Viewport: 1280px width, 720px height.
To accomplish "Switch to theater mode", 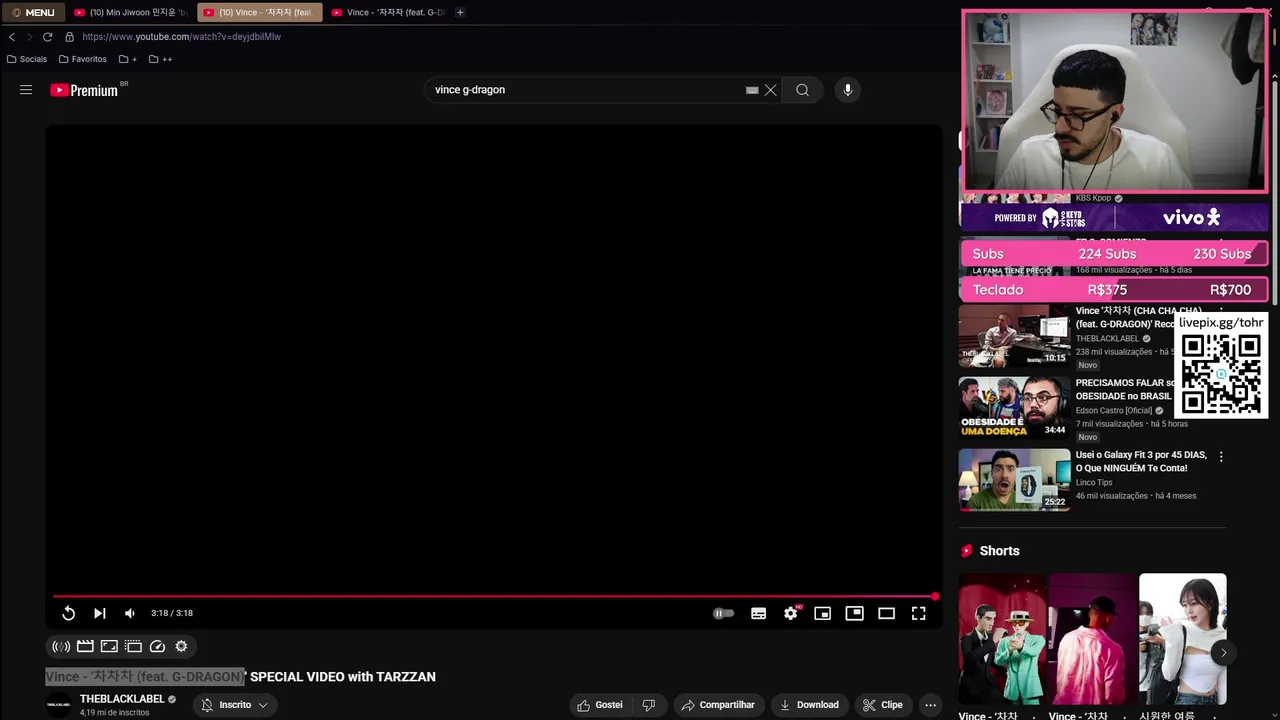I will [886, 613].
